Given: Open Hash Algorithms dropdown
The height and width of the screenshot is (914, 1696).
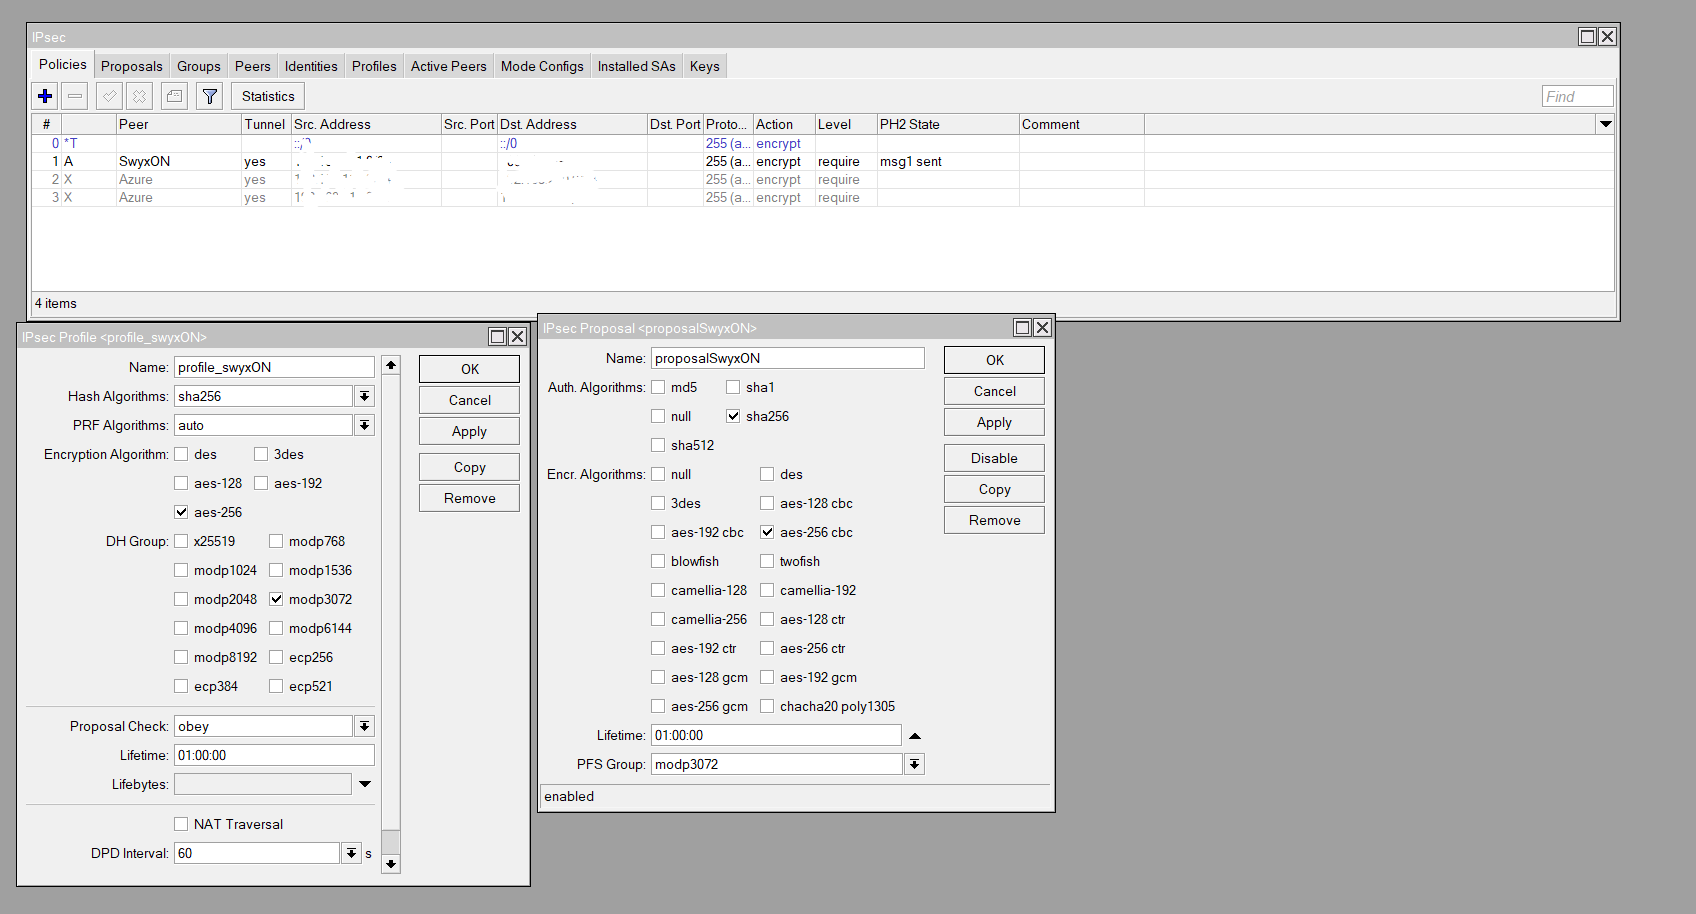Looking at the screenshot, I should click(x=365, y=396).
